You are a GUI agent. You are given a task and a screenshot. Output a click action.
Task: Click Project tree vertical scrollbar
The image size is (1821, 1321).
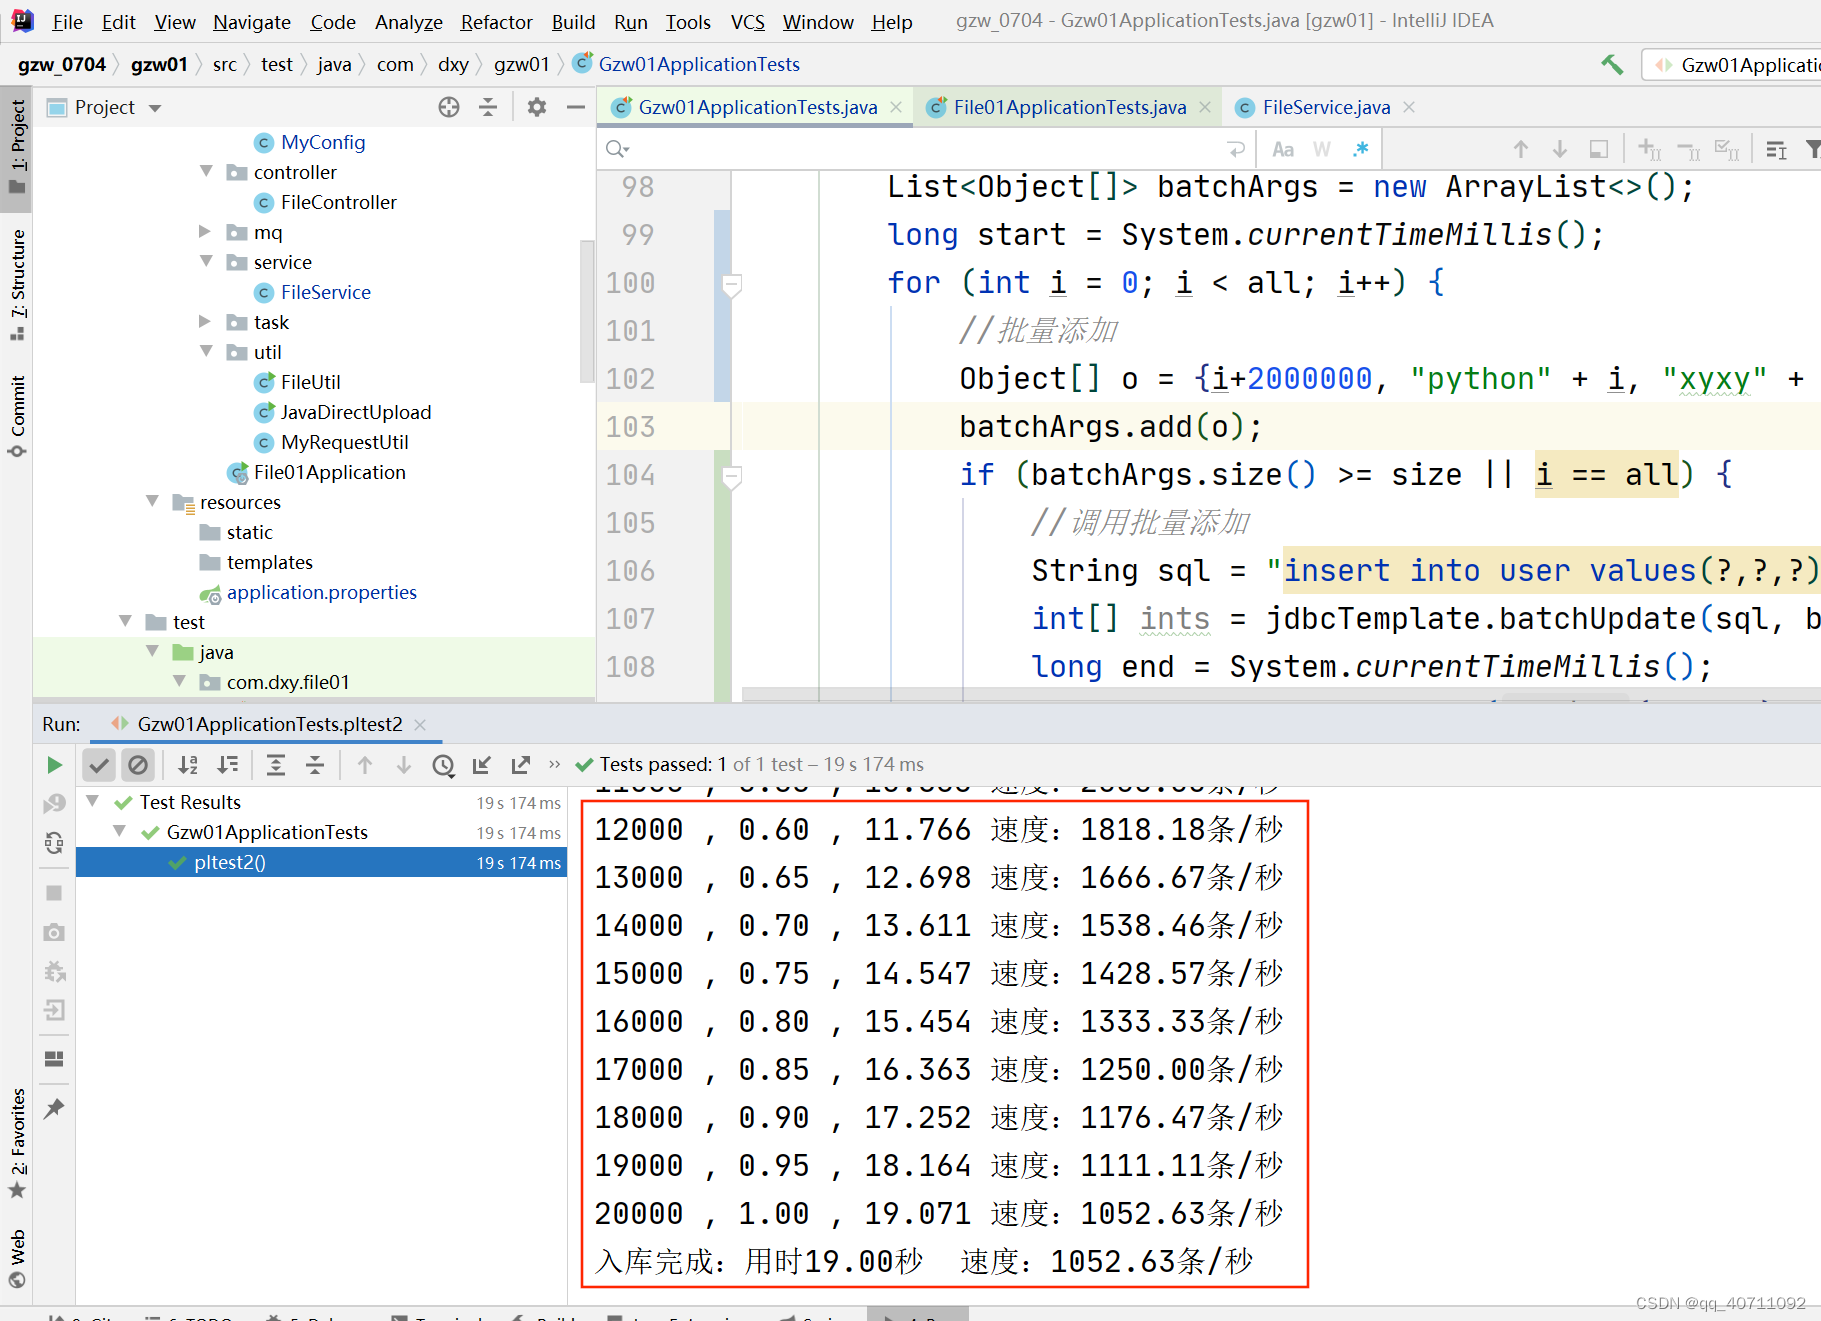(588, 310)
